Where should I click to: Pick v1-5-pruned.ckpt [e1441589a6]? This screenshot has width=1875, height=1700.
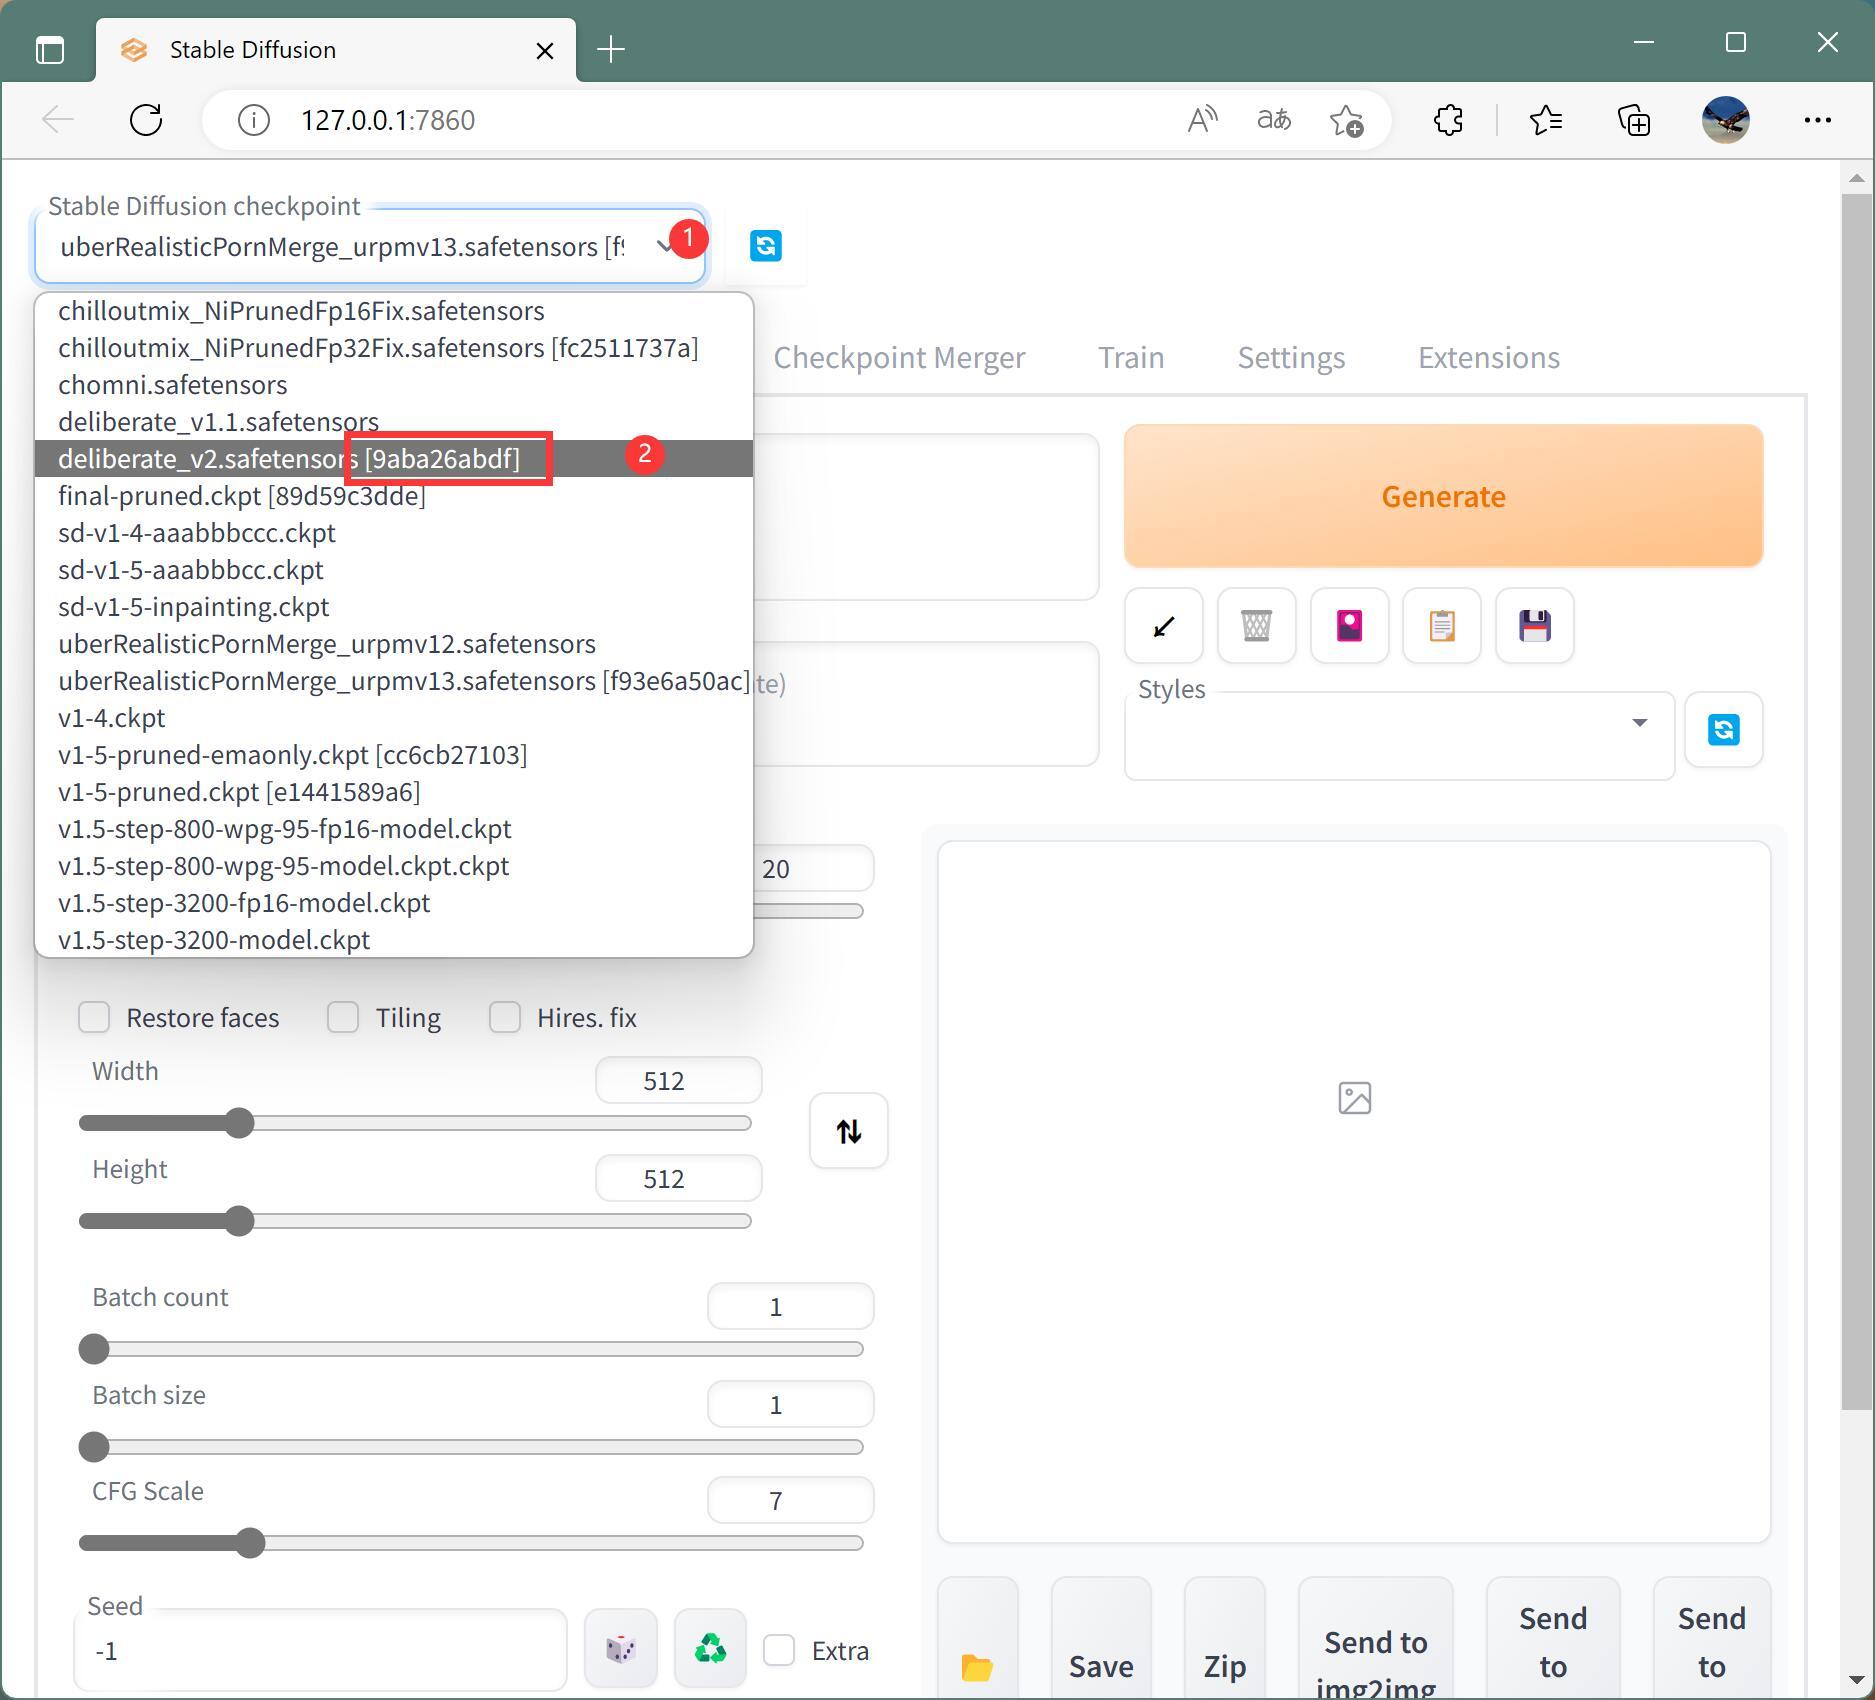[x=394, y=792]
